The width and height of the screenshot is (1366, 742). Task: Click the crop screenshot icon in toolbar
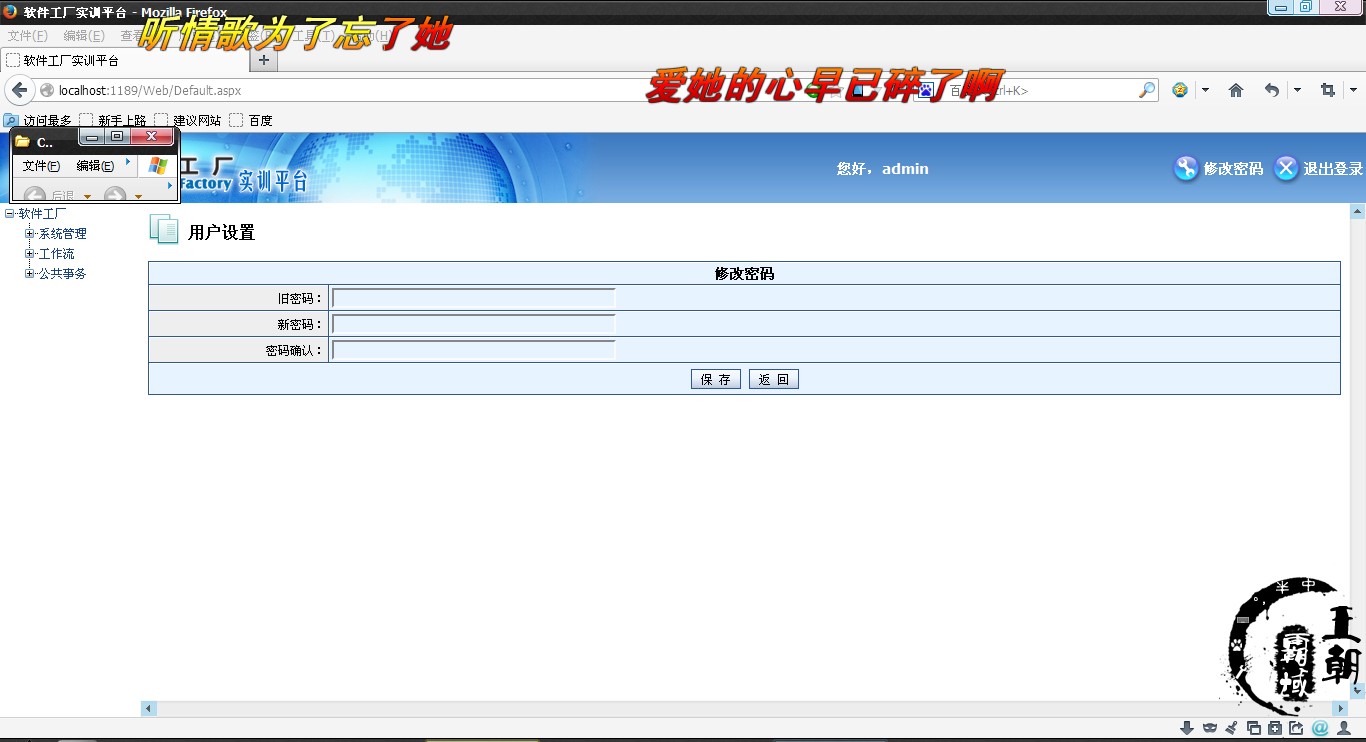(x=1327, y=90)
